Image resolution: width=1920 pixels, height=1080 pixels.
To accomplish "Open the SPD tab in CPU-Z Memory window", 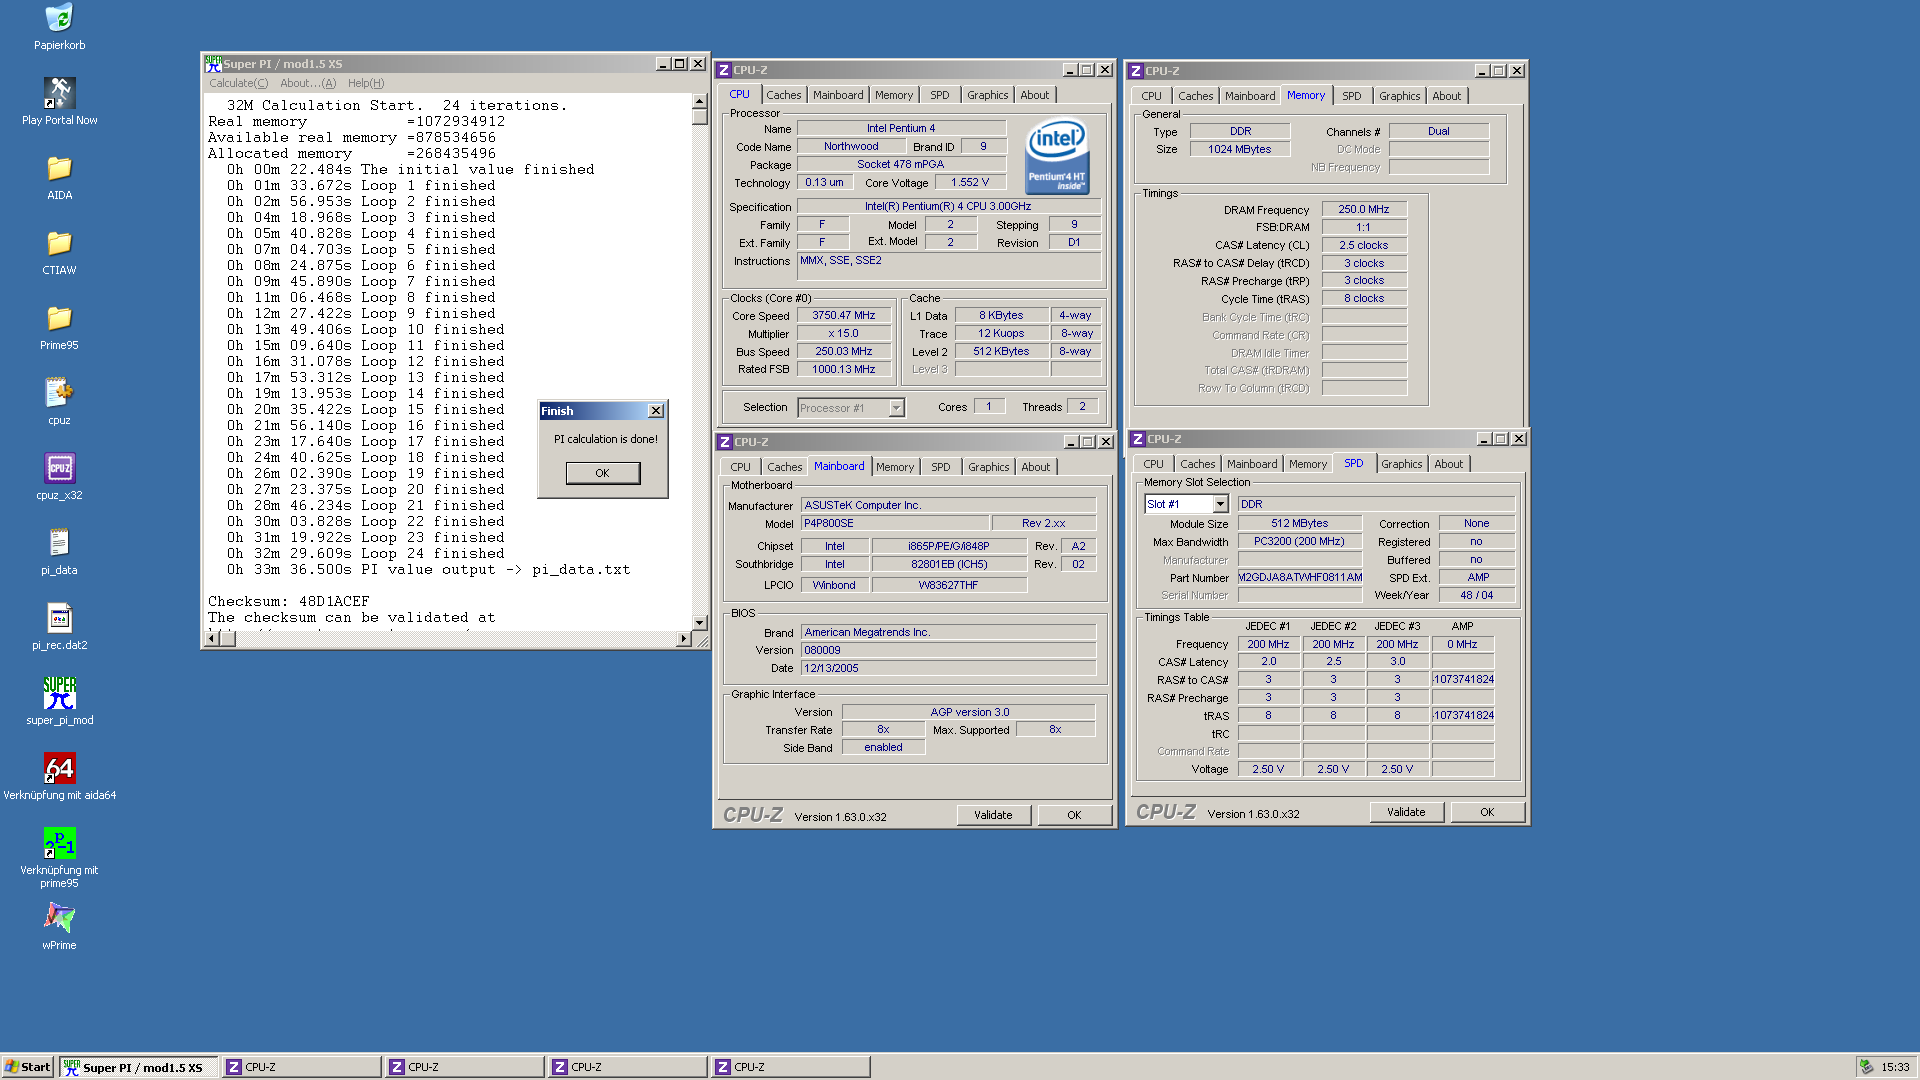I will tap(1352, 96).
